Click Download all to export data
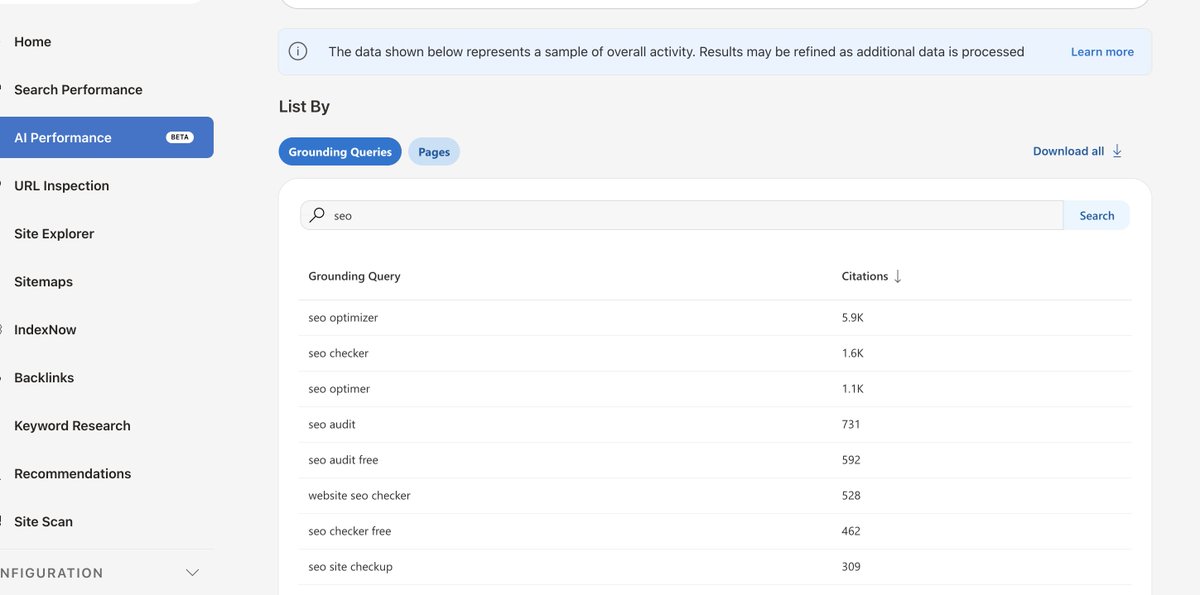Screen dimensions: 1200x595 coord(1069,150)
